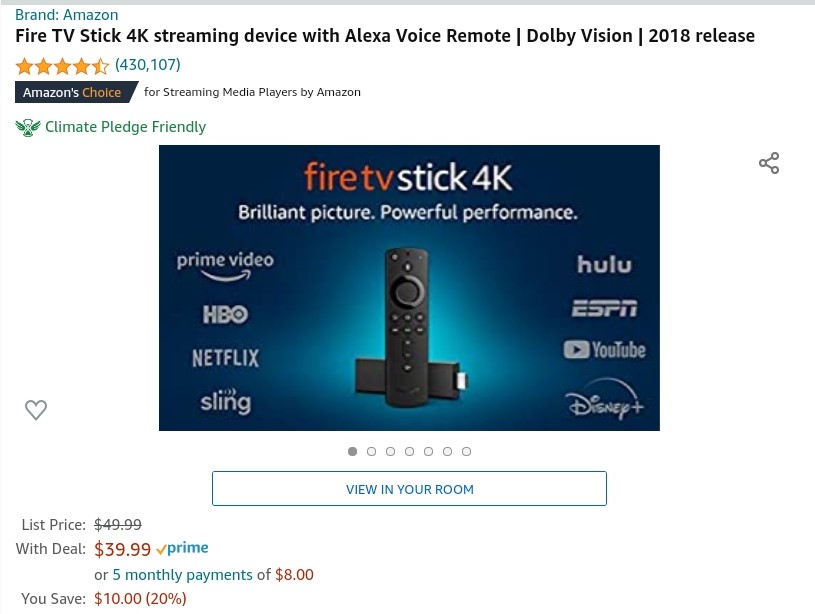
Task: Click the $39.99 deal price
Action: click(x=123, y=549)
